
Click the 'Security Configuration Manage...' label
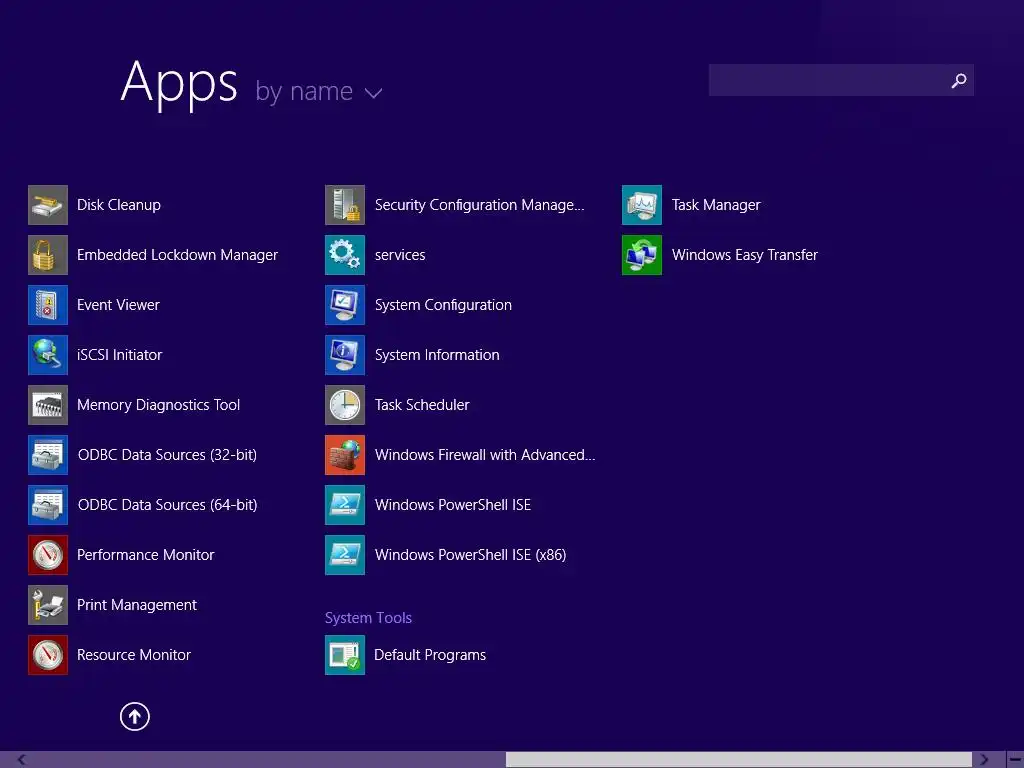[x=479, y=205]
